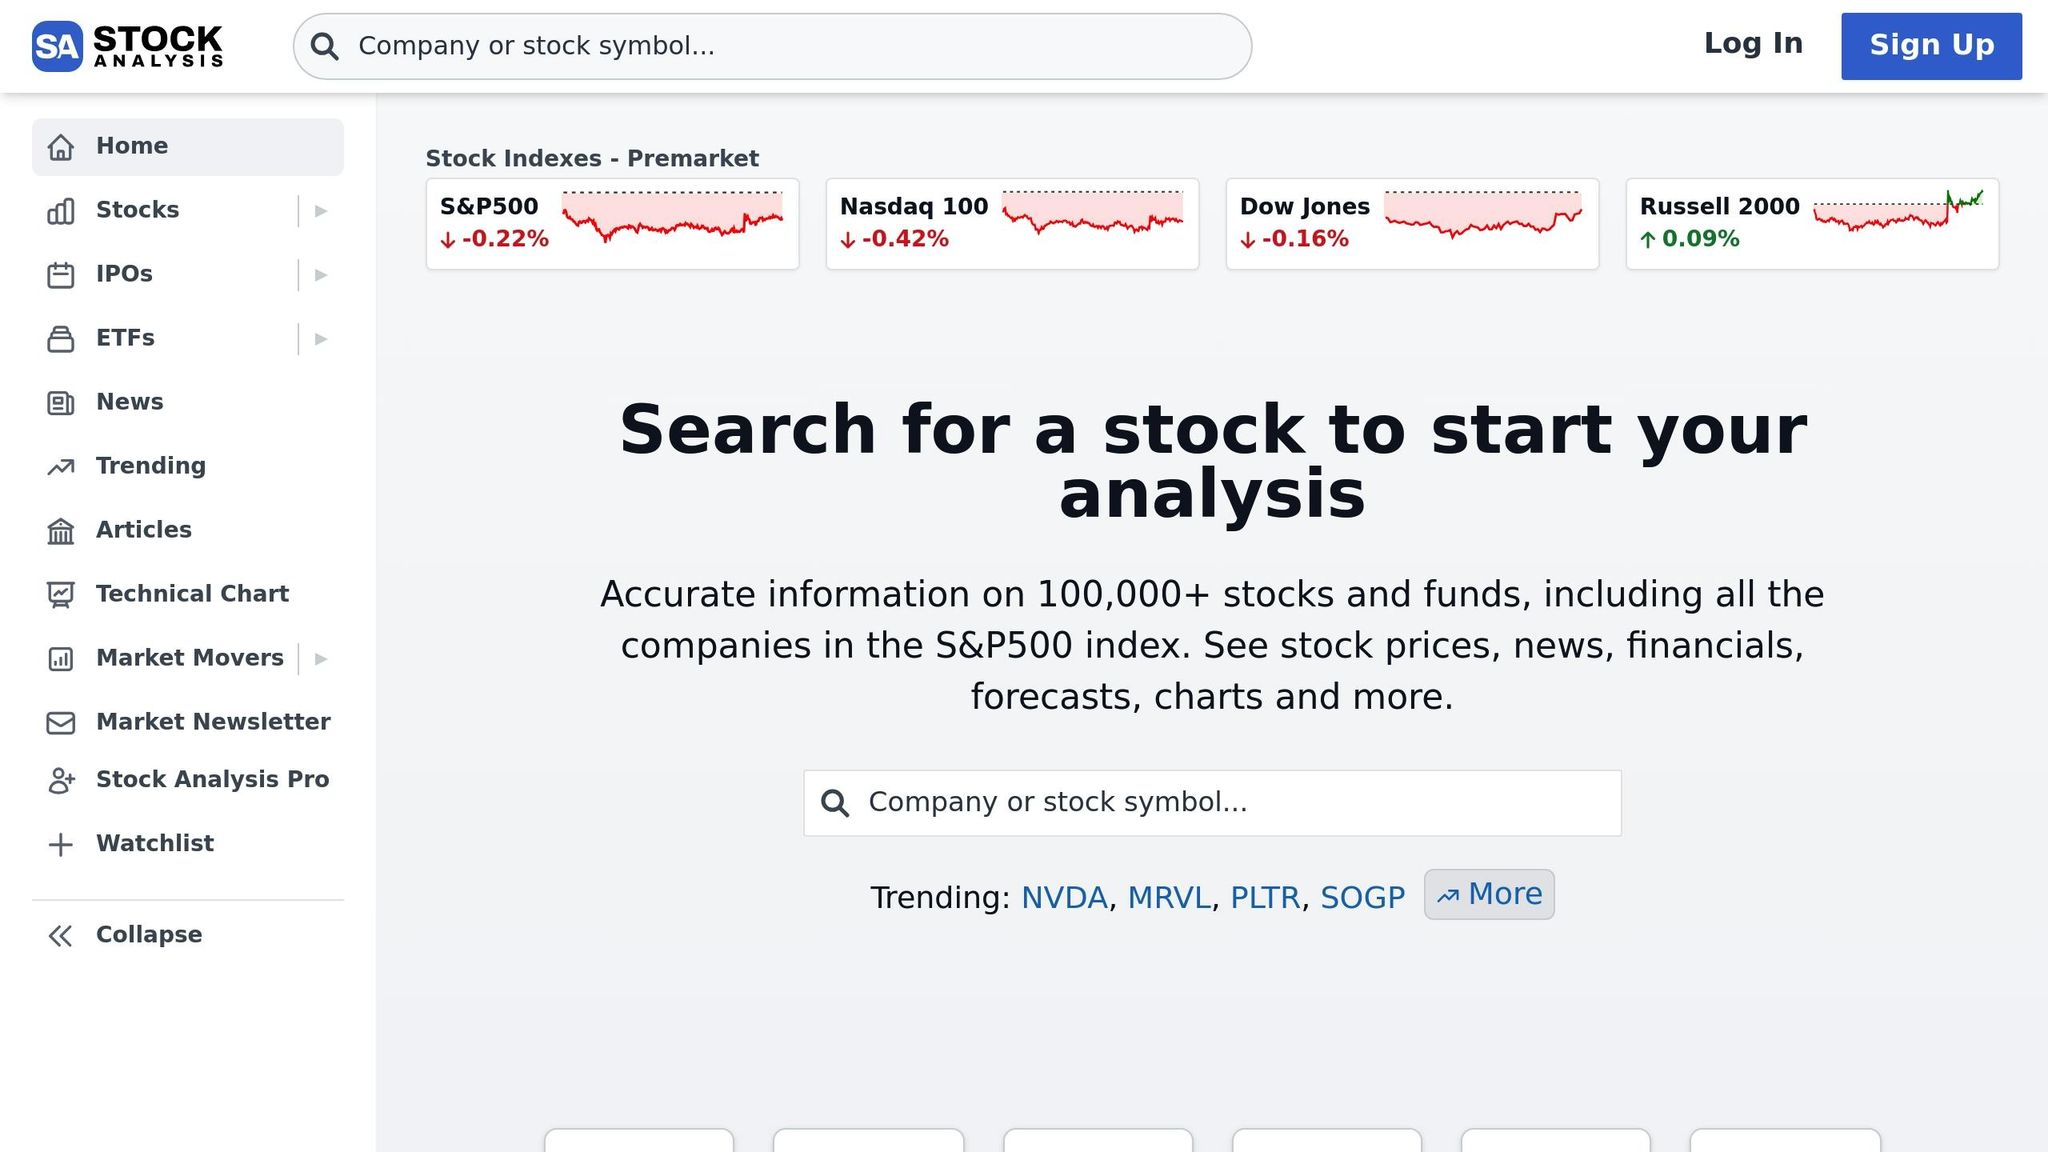Image resolution: width=2048 pixels, height=1152 pixels.
Task: Click the Watchlist plus icon
Action: pyautogui.click(x=61, y=844)
